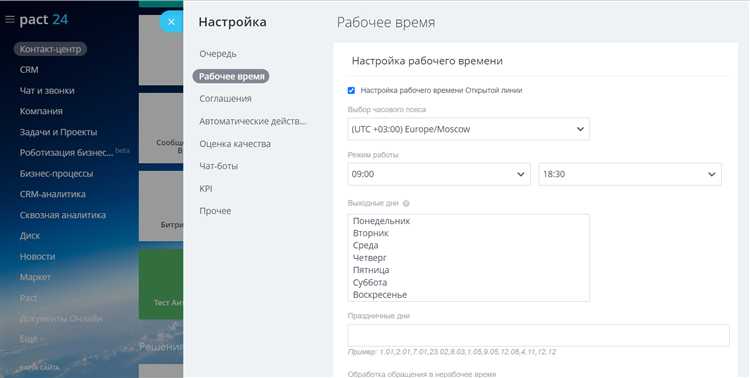750x378 pixels.
Task: Open the Автоматические действия section
Action: click(x=253, y=121)
